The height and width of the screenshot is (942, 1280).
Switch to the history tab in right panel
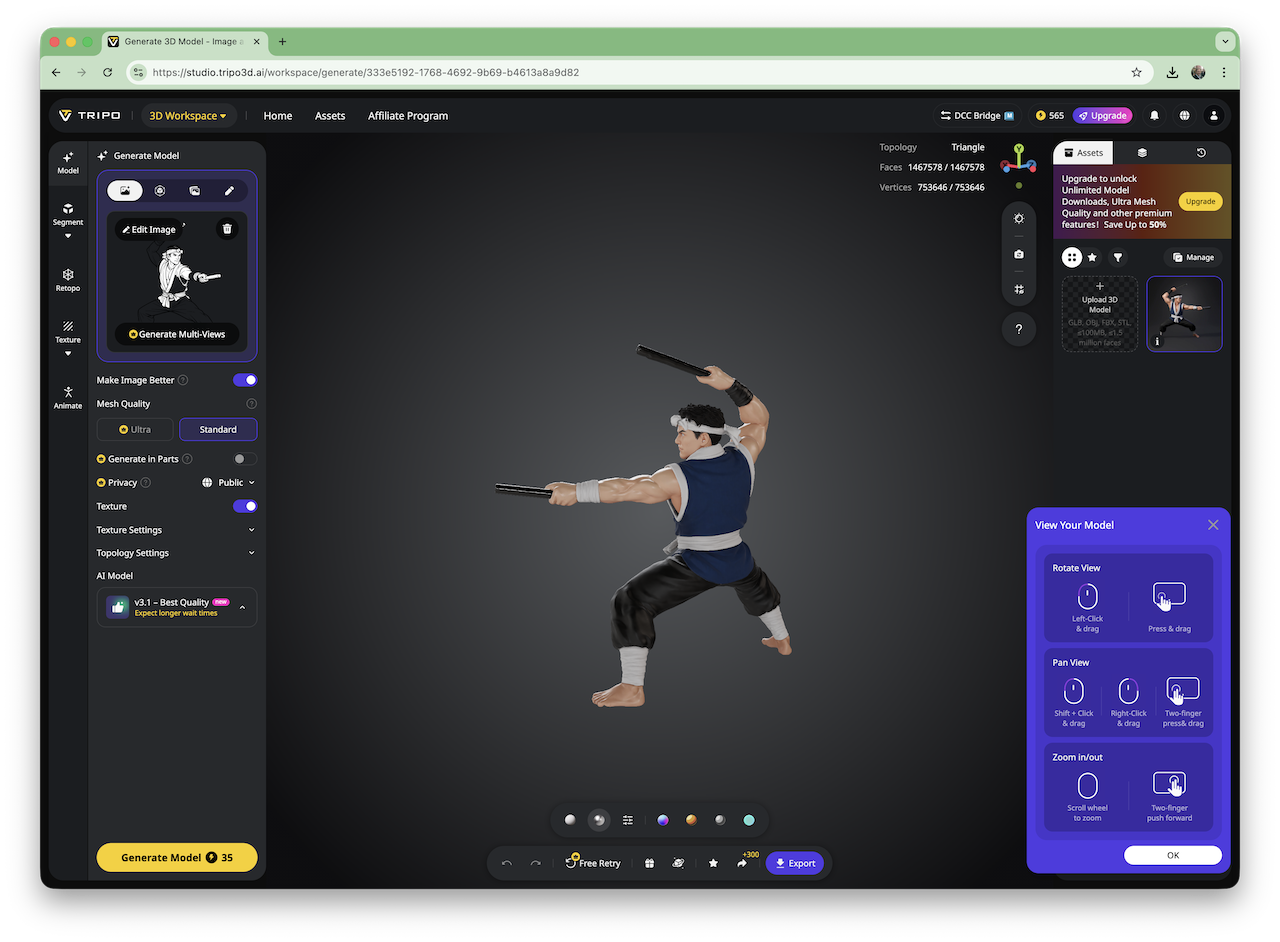click(x=1201, y=153)
